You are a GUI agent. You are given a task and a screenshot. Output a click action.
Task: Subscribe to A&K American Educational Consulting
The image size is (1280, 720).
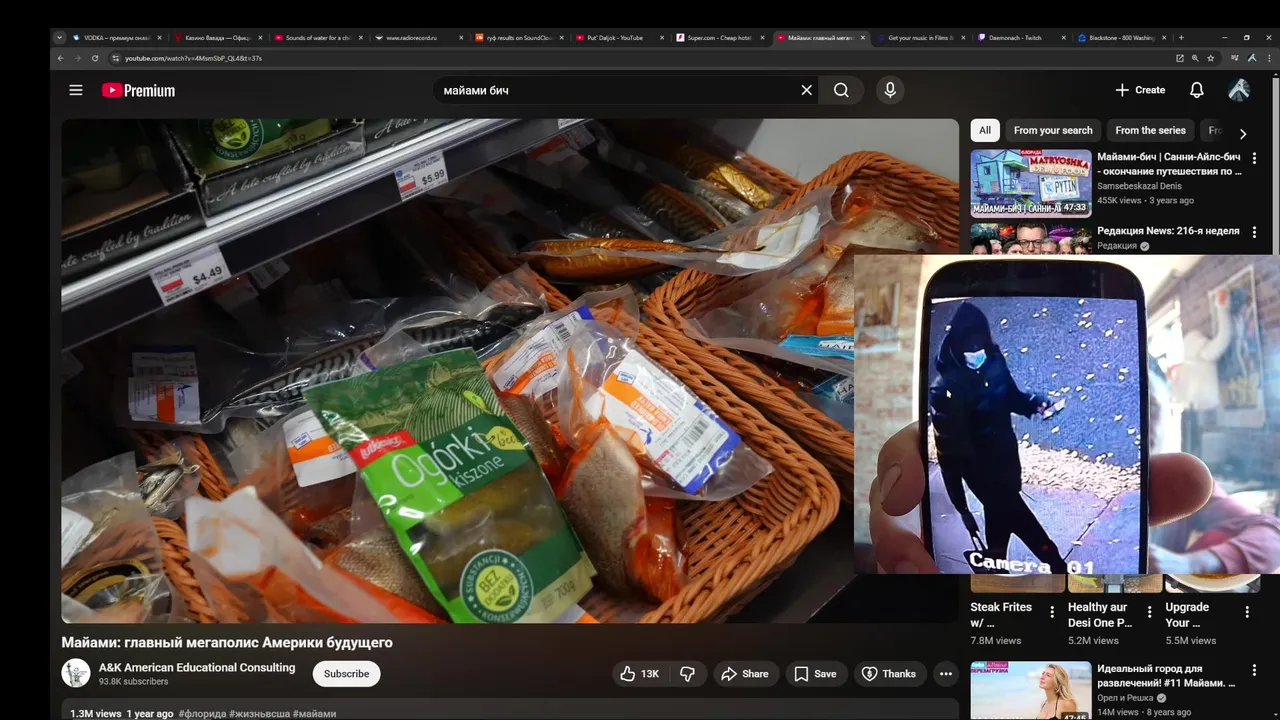point(347,674)
